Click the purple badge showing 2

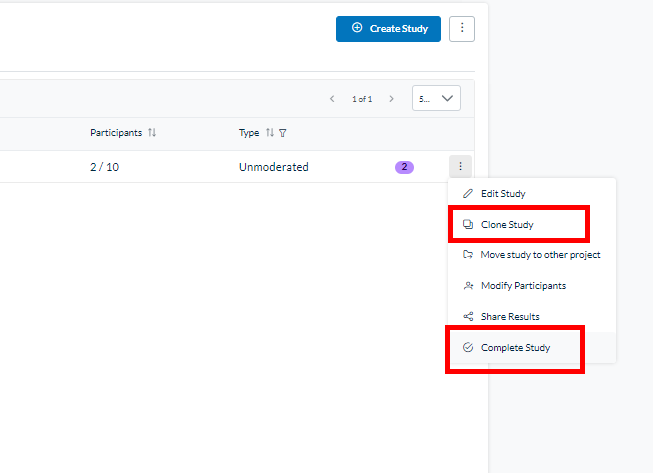click(404, 167)
